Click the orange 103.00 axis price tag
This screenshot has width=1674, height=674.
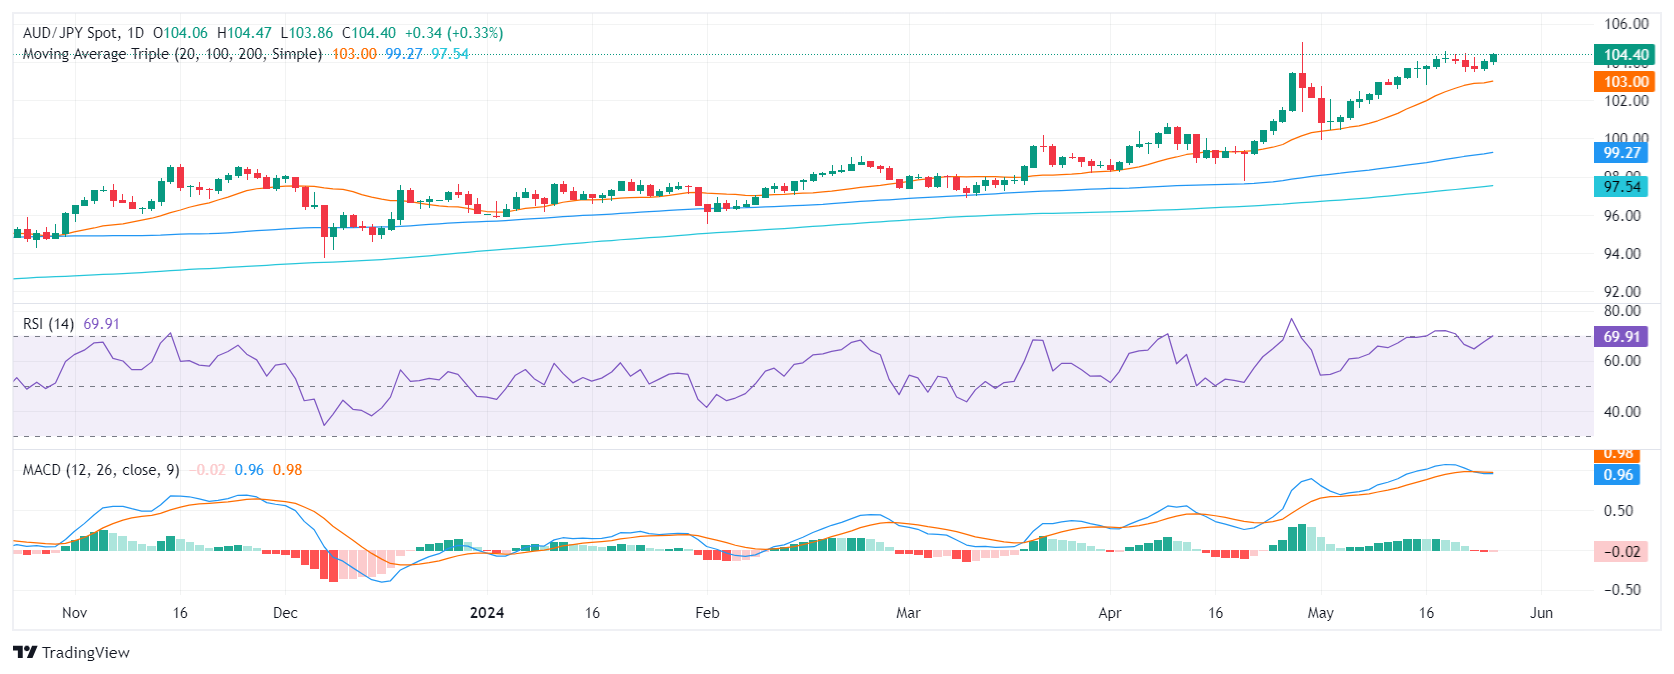[1625, 82]
